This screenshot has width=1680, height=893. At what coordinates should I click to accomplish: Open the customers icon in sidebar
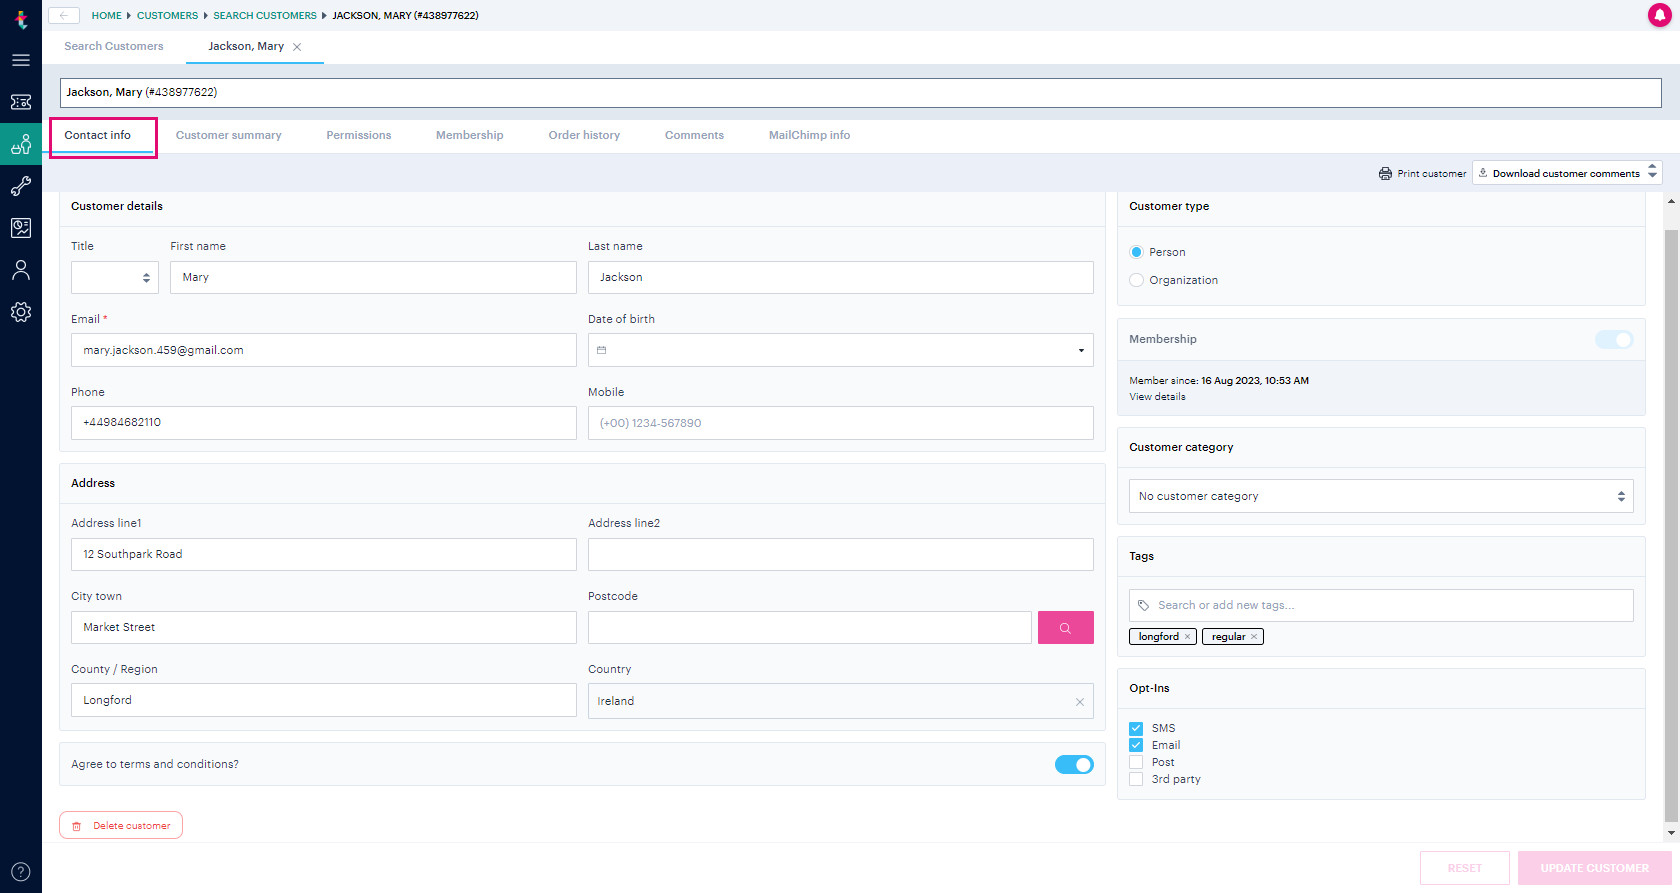tap(21, 144)
